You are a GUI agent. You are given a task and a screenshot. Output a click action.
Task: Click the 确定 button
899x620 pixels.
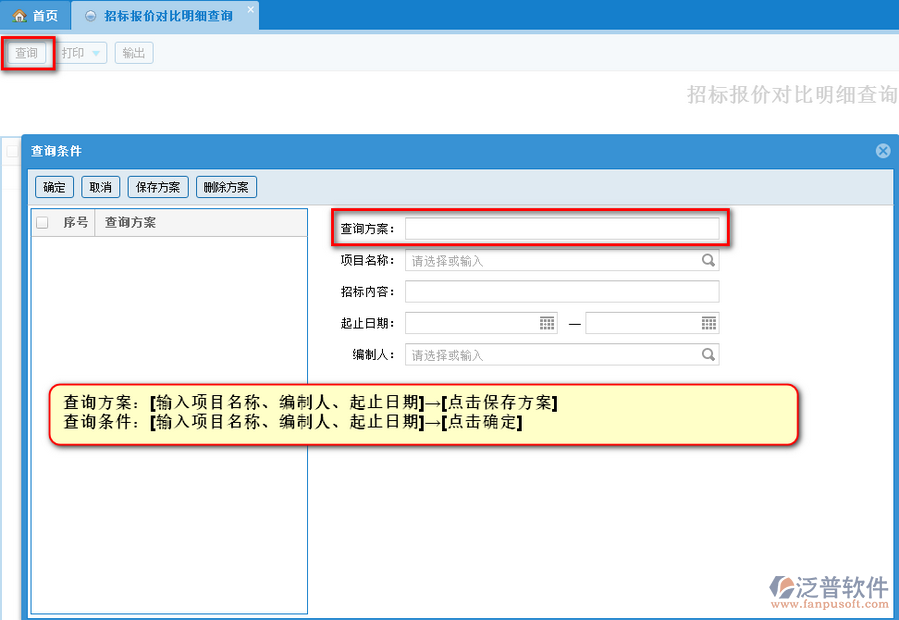(54, 187)
